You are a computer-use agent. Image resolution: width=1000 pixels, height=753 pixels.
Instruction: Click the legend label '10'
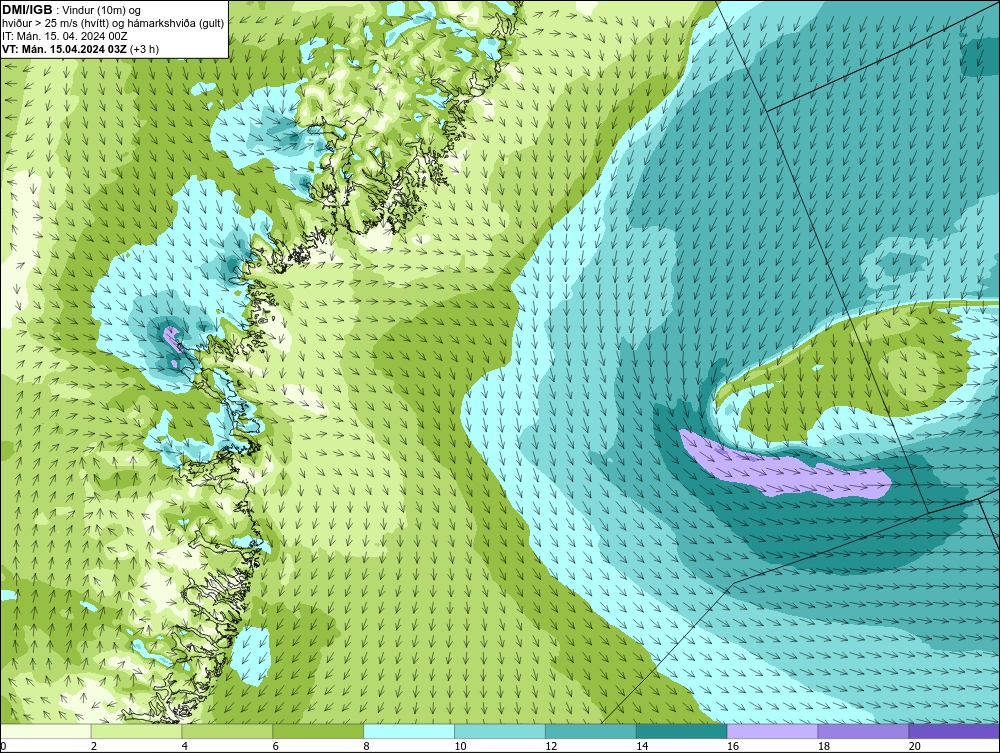coord(460,746)
